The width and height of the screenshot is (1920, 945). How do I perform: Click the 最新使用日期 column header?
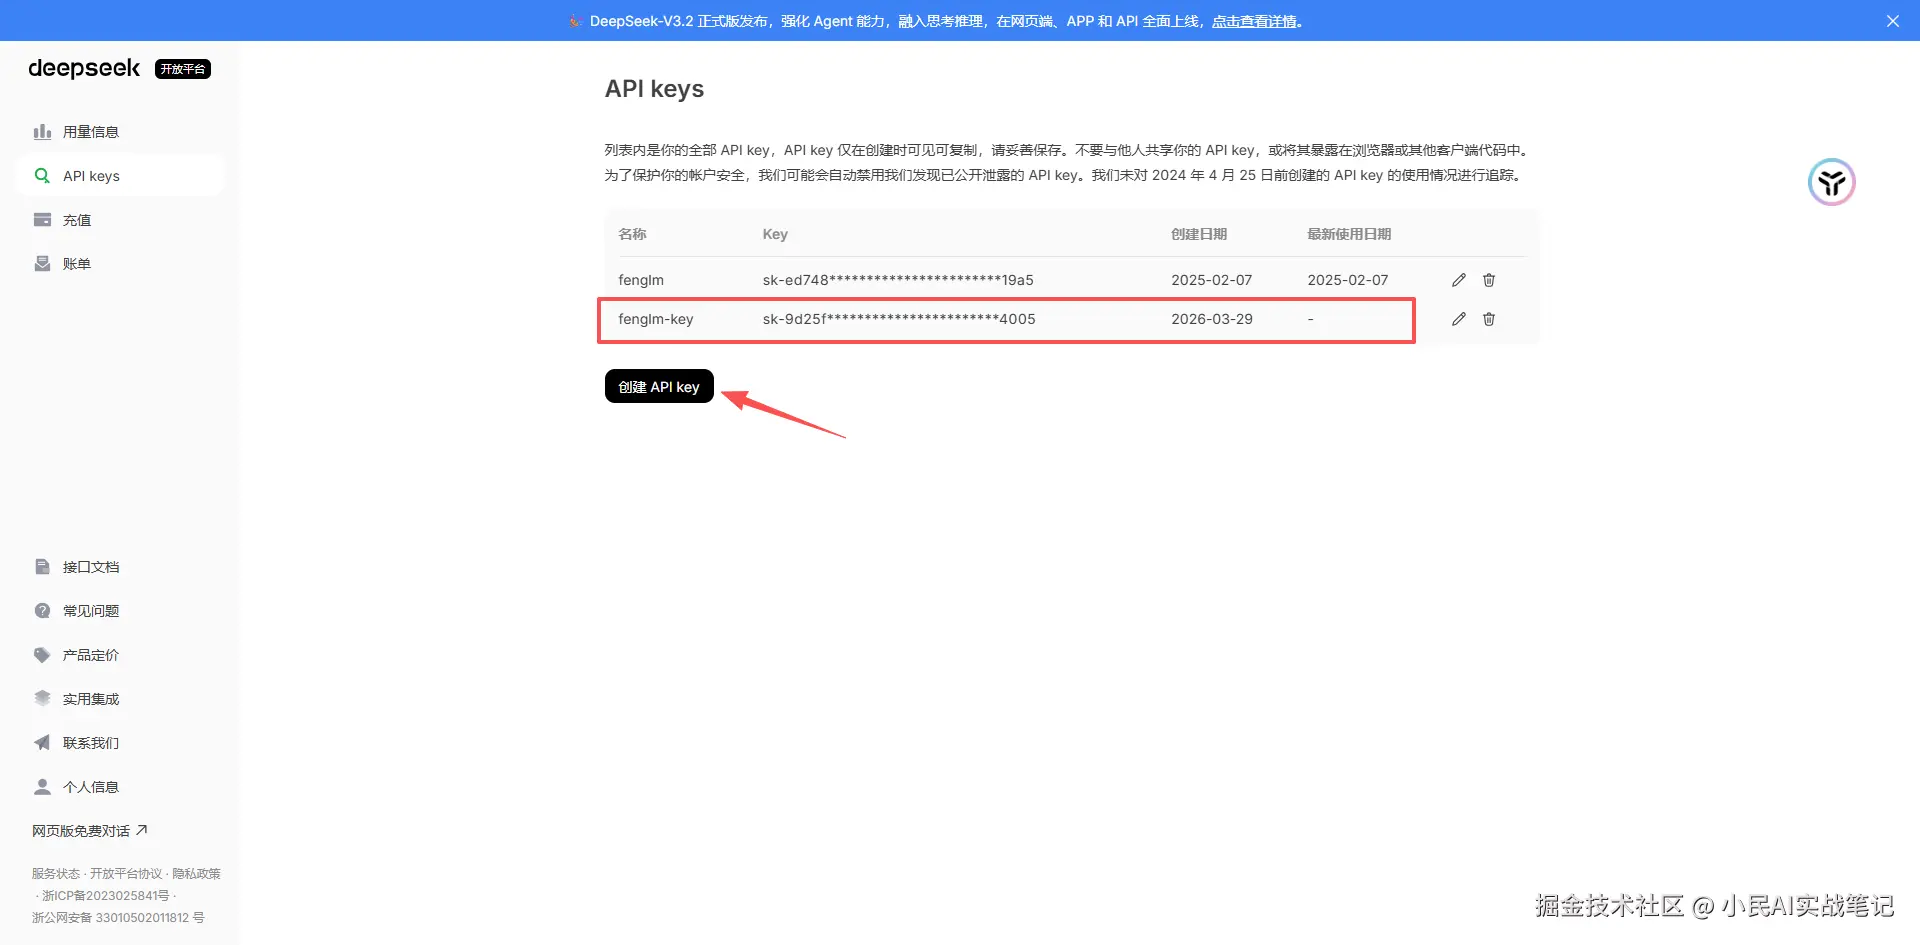click(x=1349, y=234)
